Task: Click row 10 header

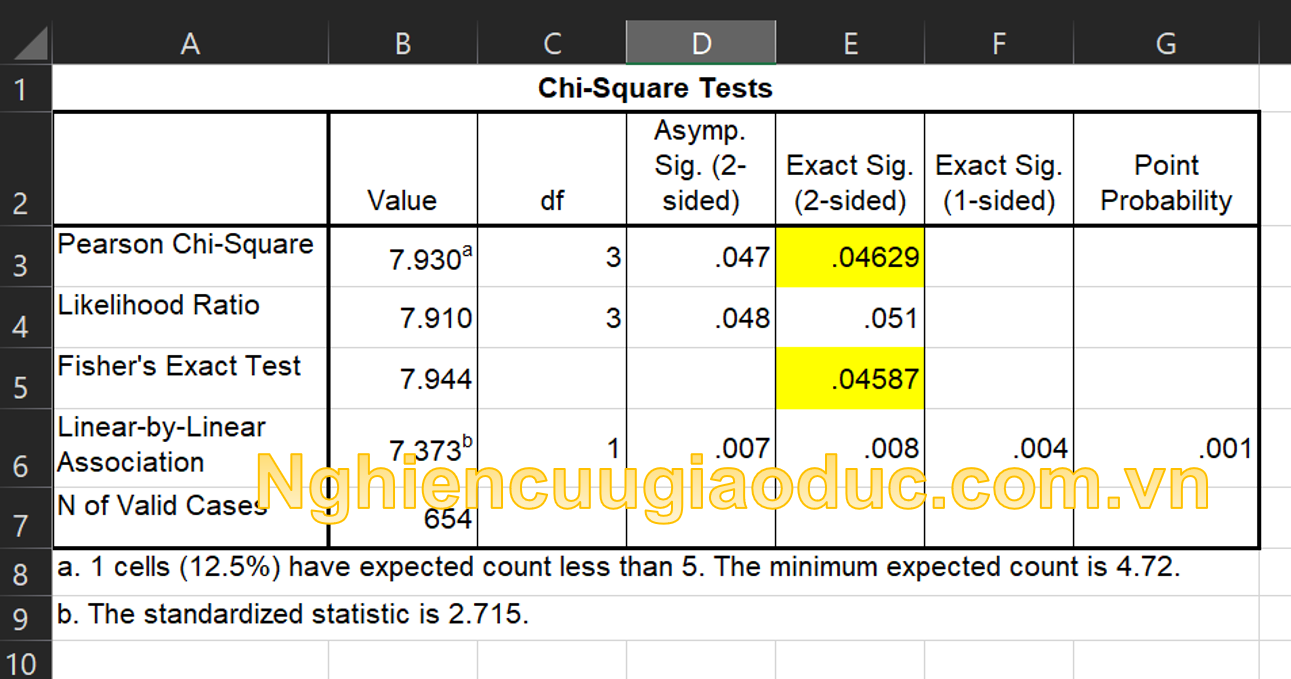Action: [x=22, y=663]
